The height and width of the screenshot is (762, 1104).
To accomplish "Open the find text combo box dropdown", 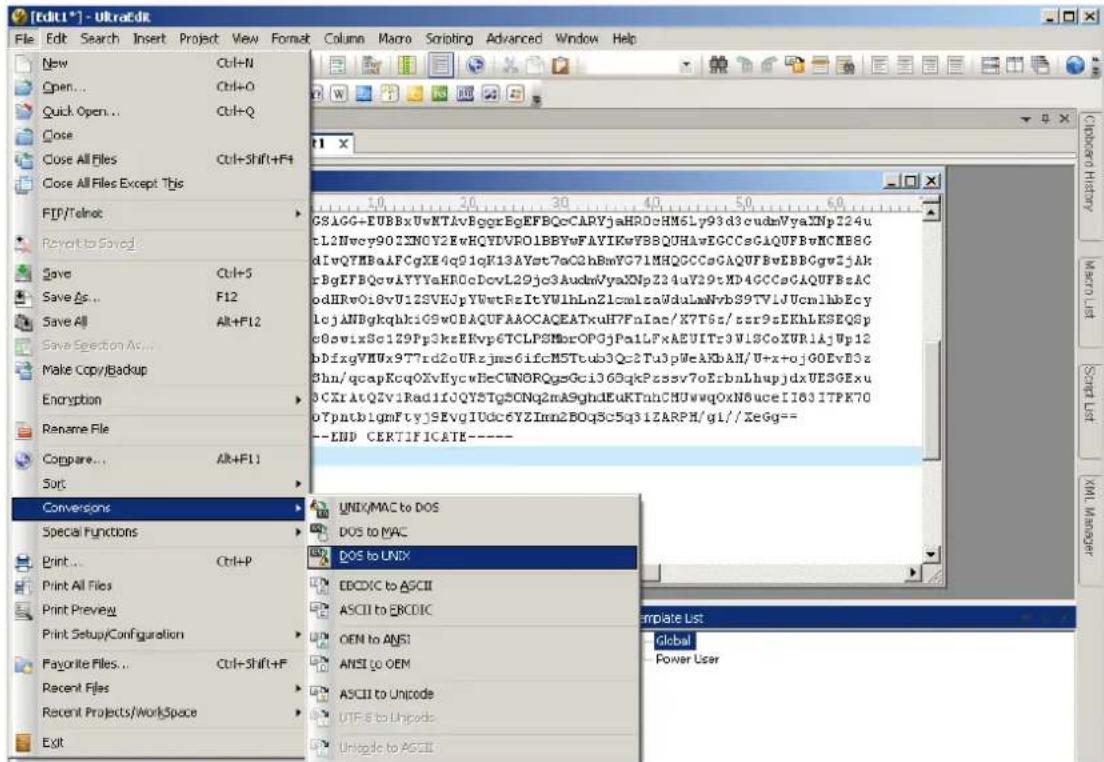I will [686, 66].
